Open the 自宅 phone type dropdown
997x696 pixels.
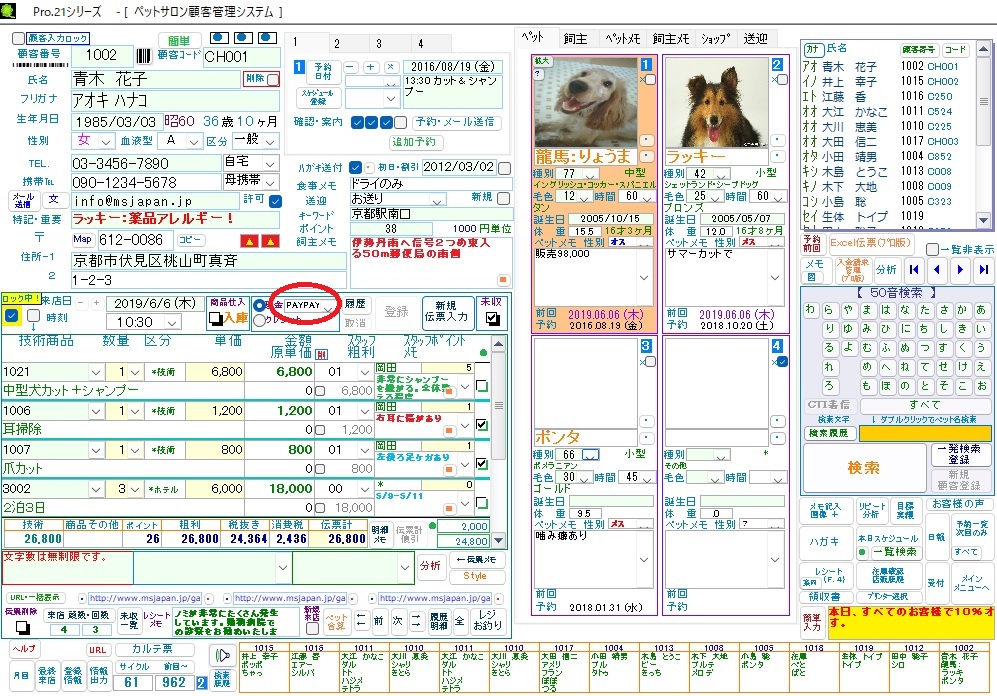(x=272, y=163)
